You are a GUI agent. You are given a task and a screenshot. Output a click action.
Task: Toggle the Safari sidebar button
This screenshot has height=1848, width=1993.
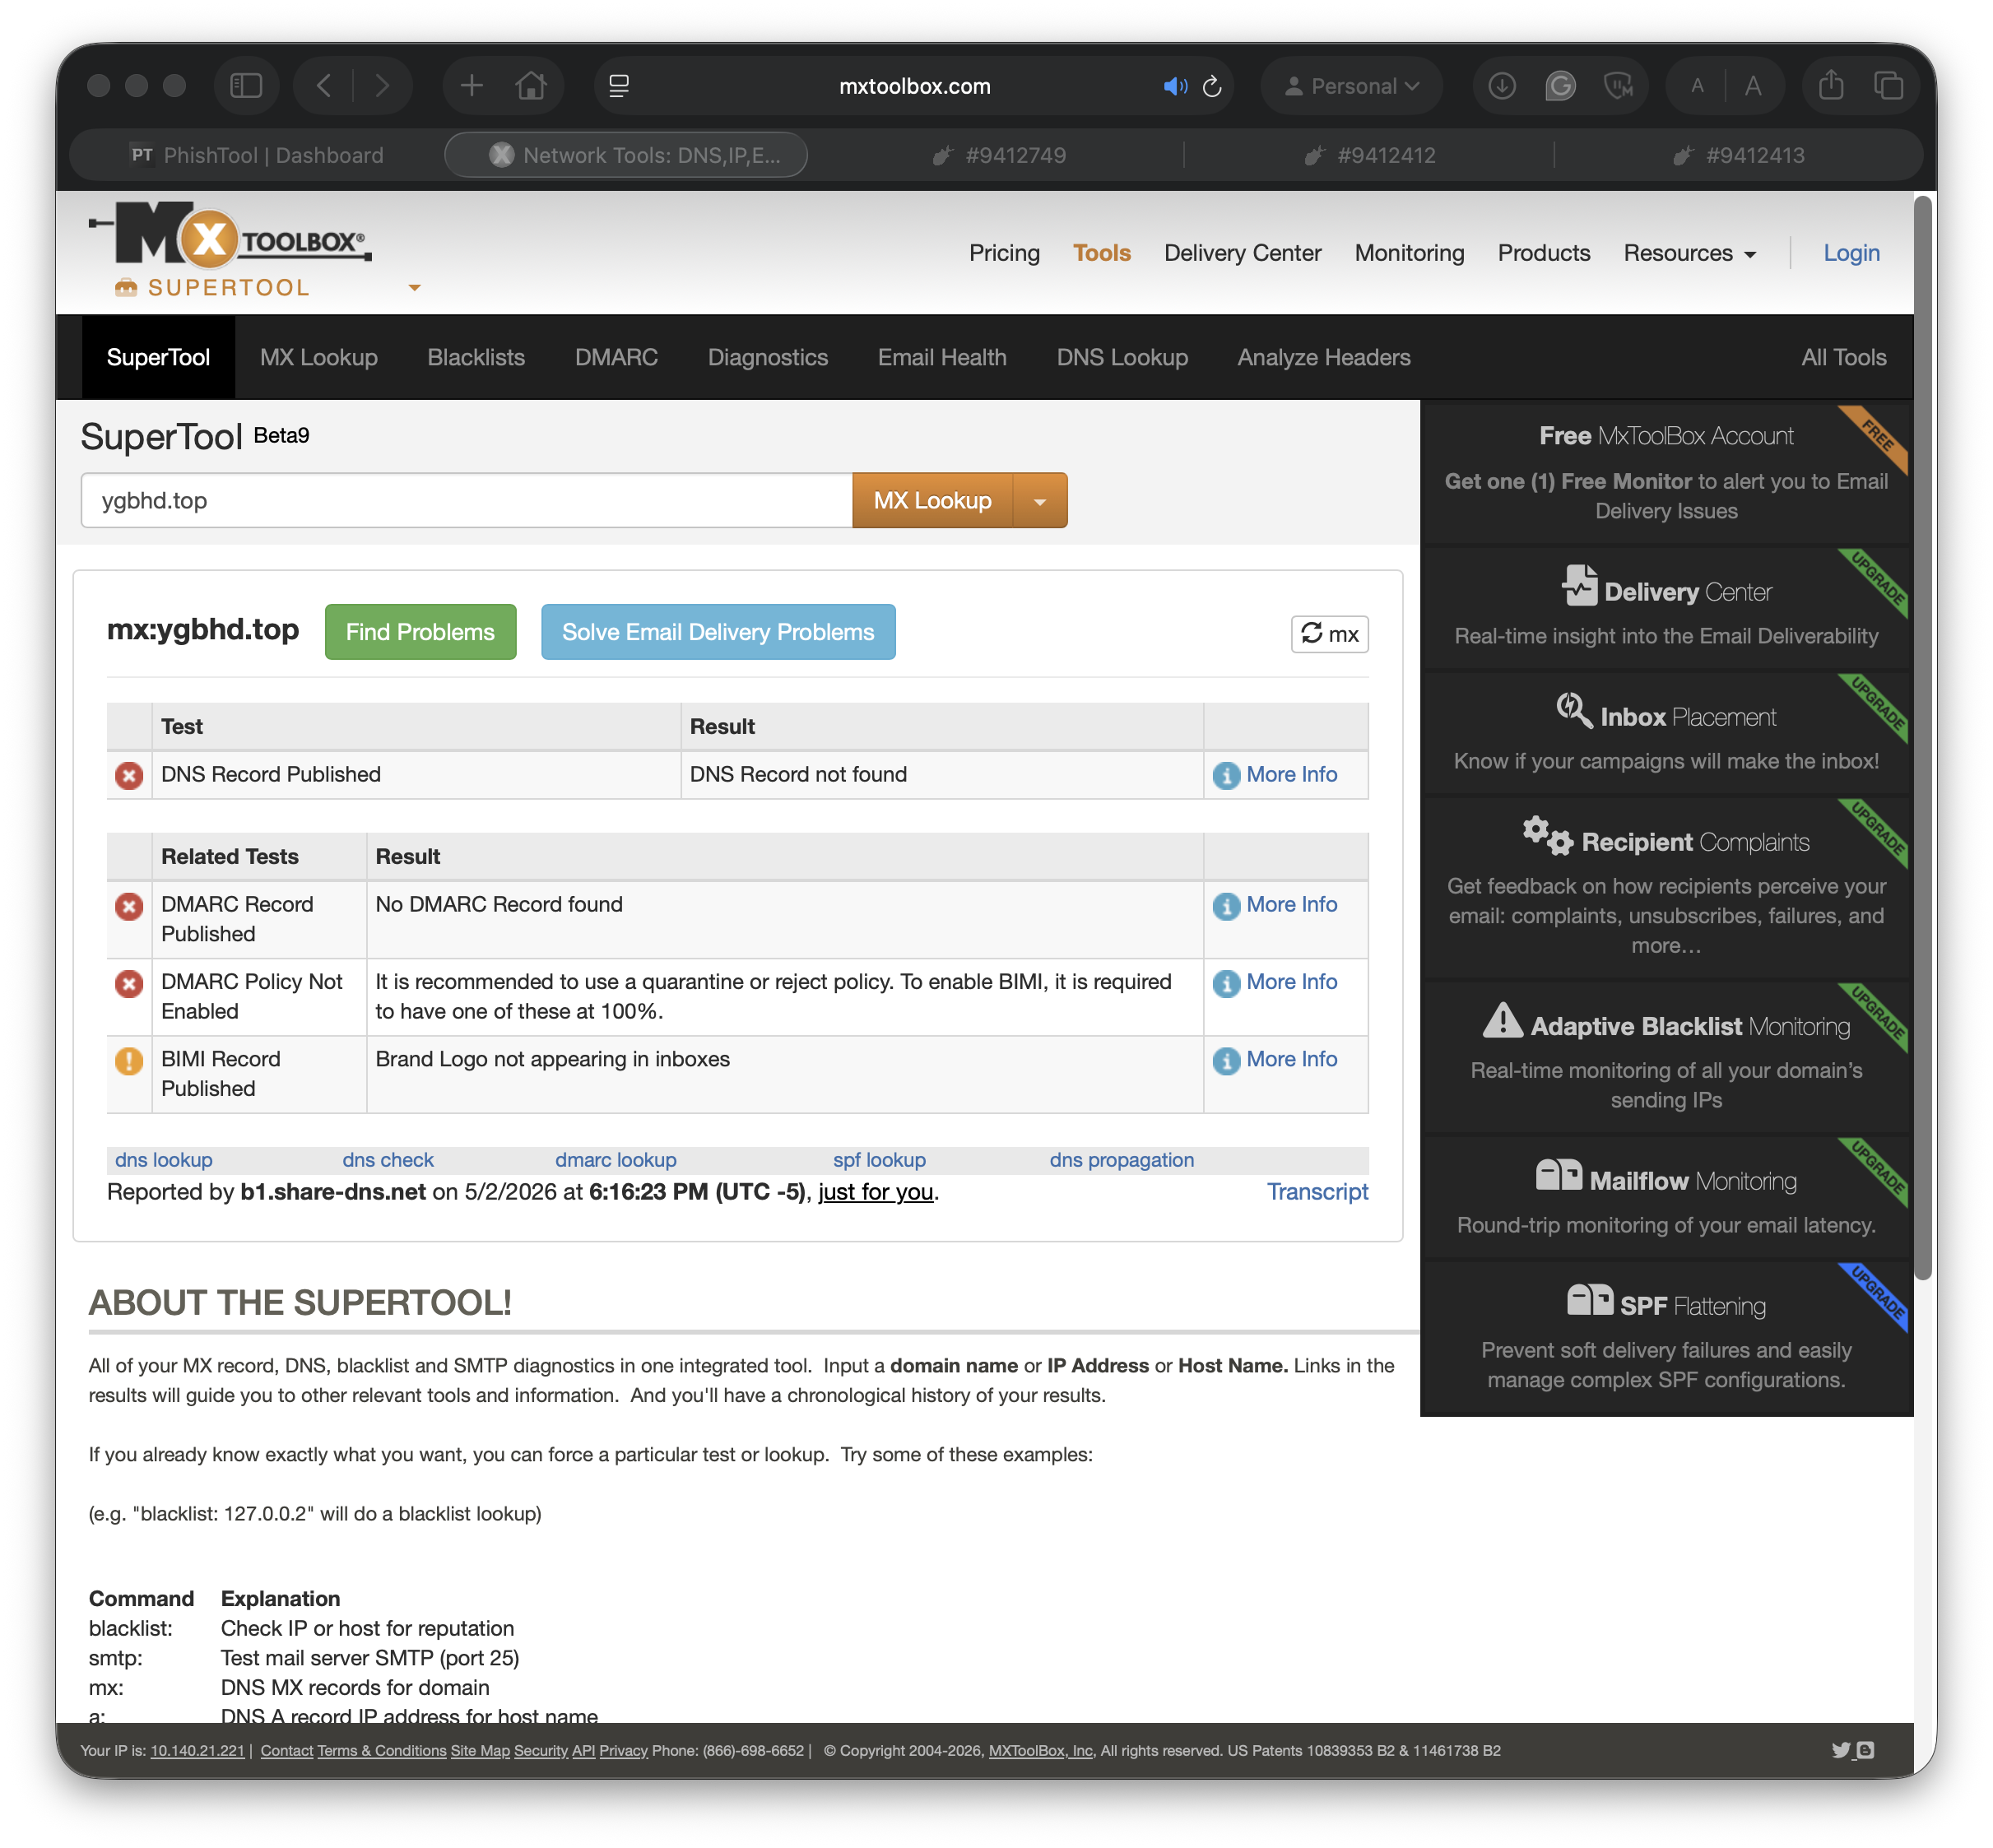[x=246, y=86]
